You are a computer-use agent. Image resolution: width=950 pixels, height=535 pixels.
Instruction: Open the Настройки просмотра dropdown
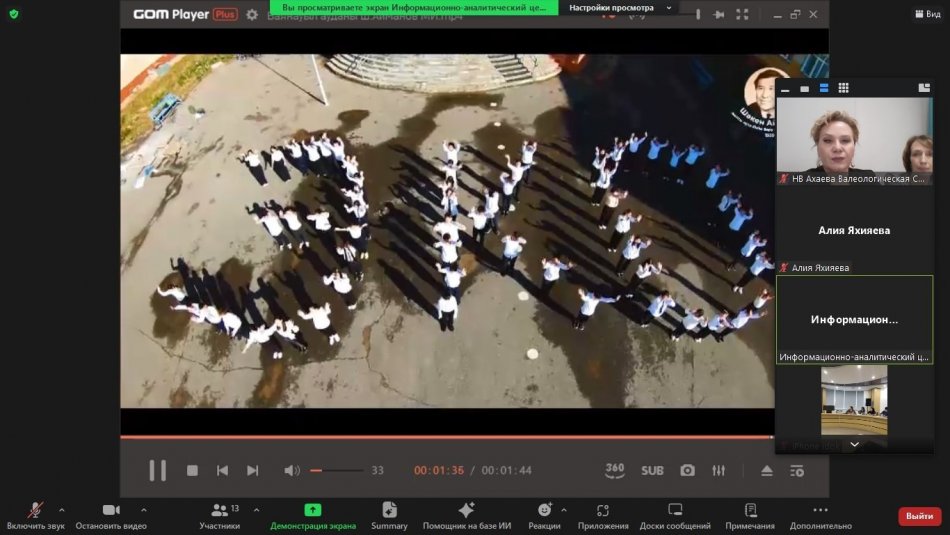pos(619,8)
